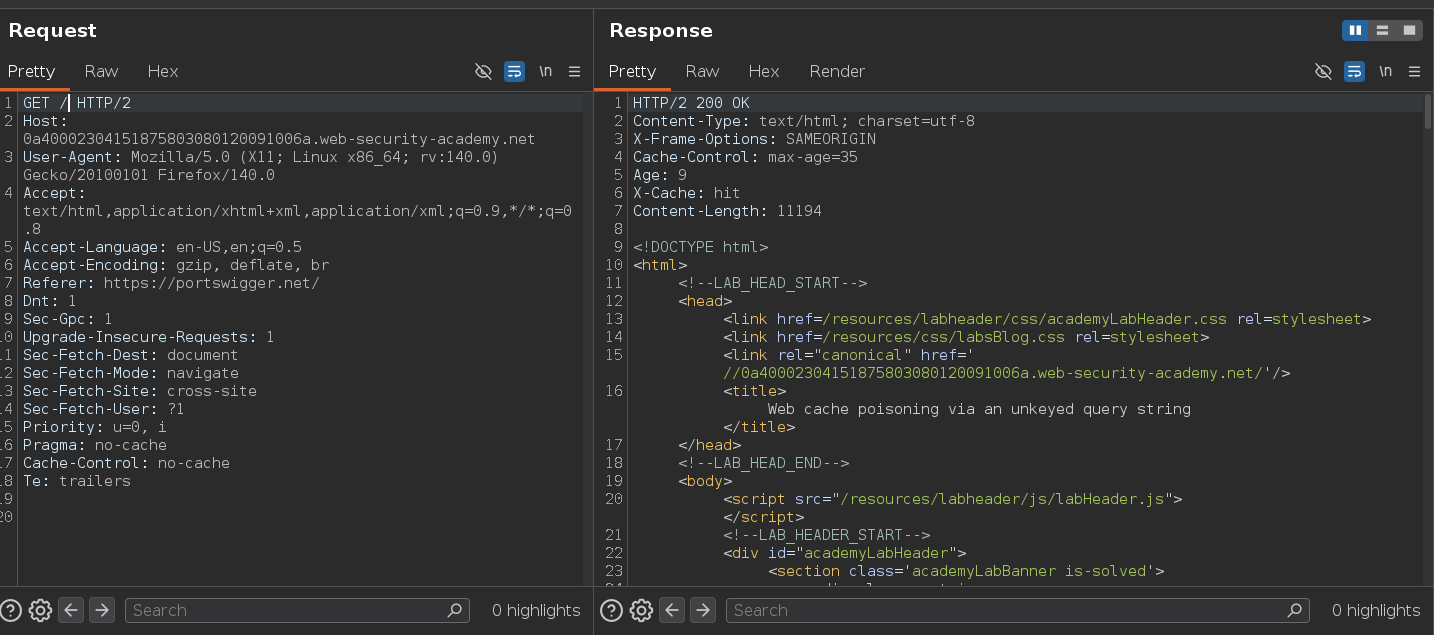Viewport: 1434px width, 635px height.
Task: Select Response panel Raw tab
Action: coord(702,71)
